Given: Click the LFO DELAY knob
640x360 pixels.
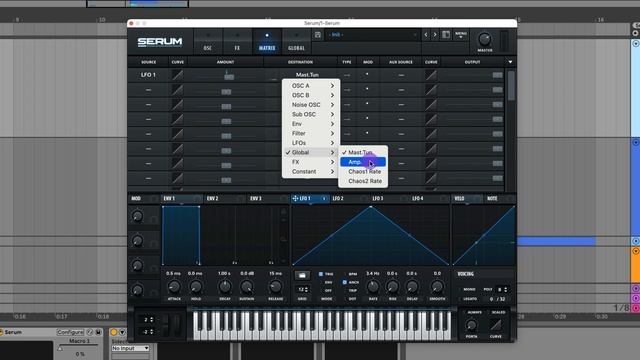Looking at the screenshot, I should [412, 287].
